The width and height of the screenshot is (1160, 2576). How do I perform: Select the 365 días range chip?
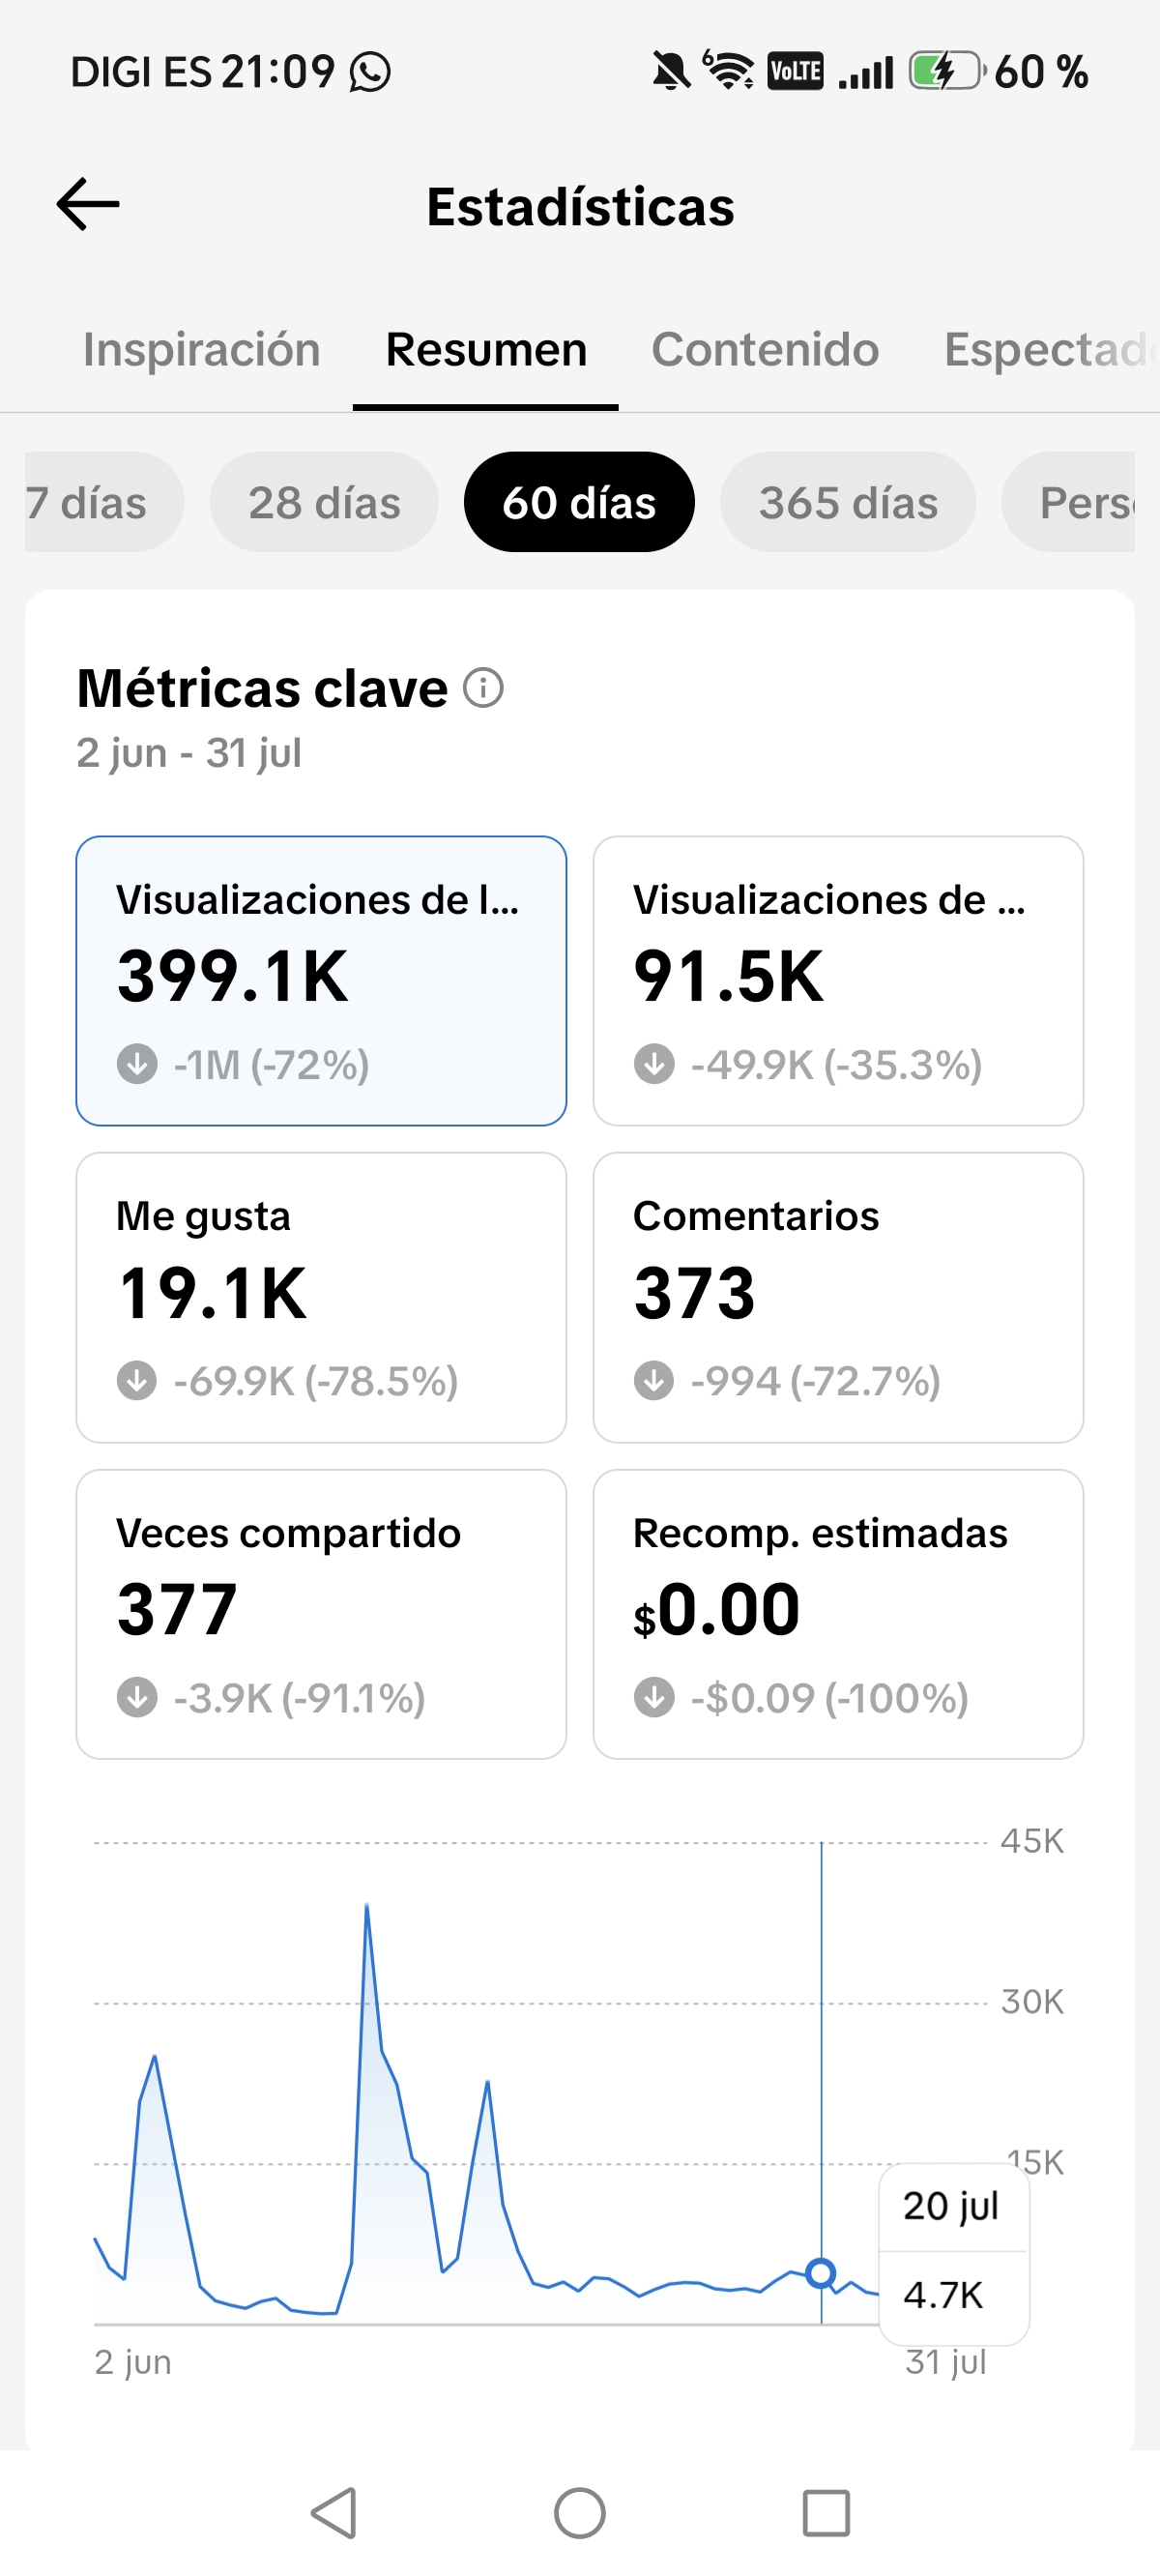pyautogui.click(x=848, y=502)
